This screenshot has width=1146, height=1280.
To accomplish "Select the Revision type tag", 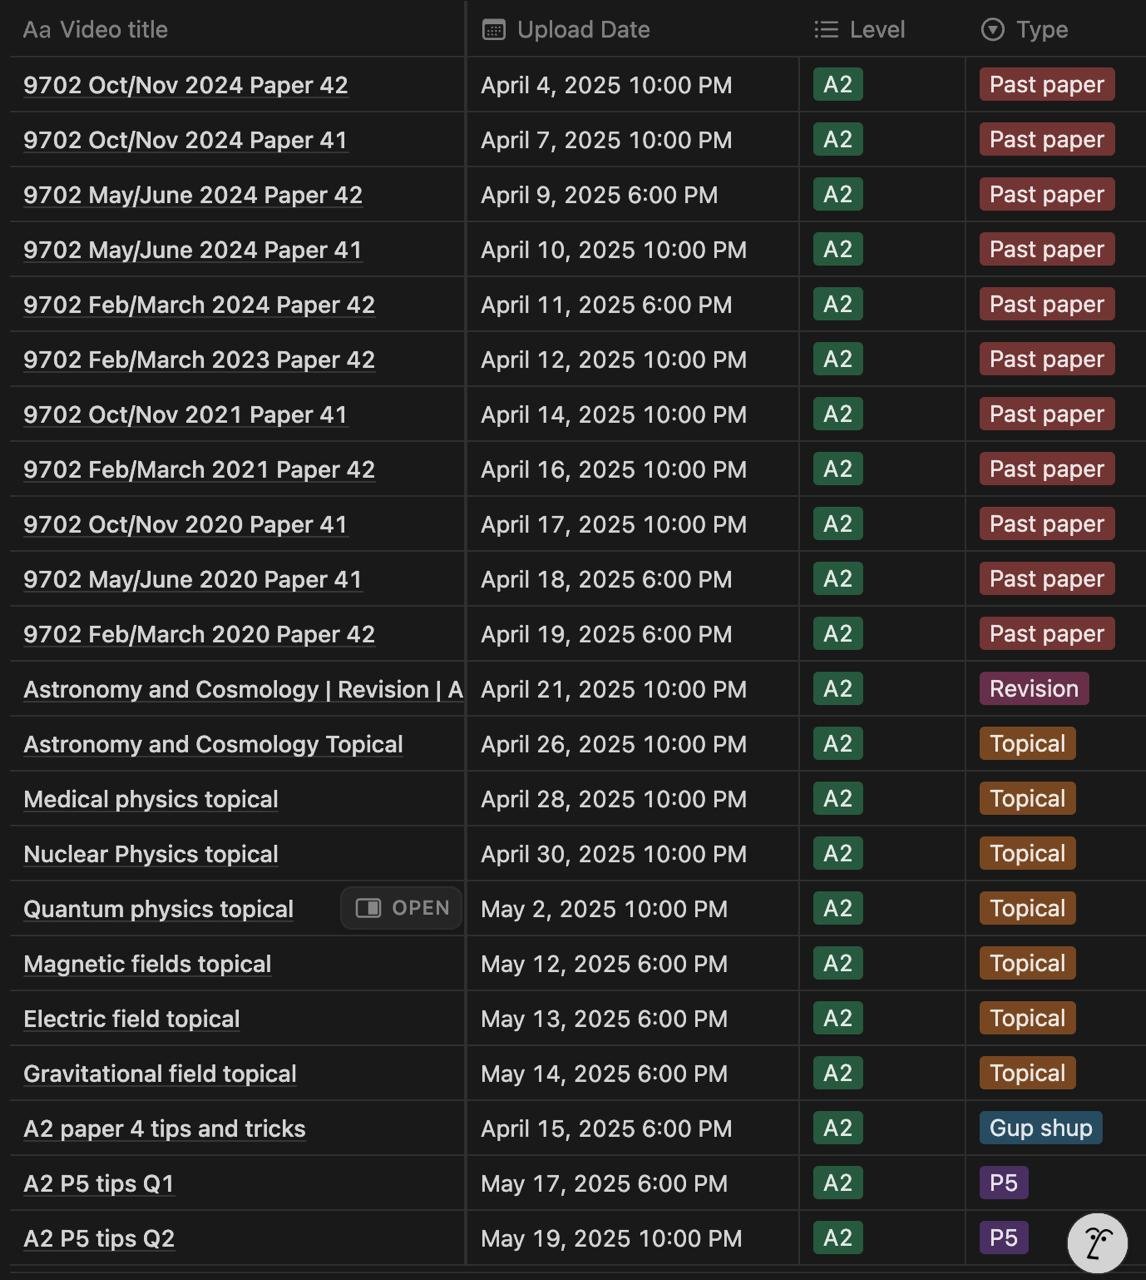I will pos(1034,689).
